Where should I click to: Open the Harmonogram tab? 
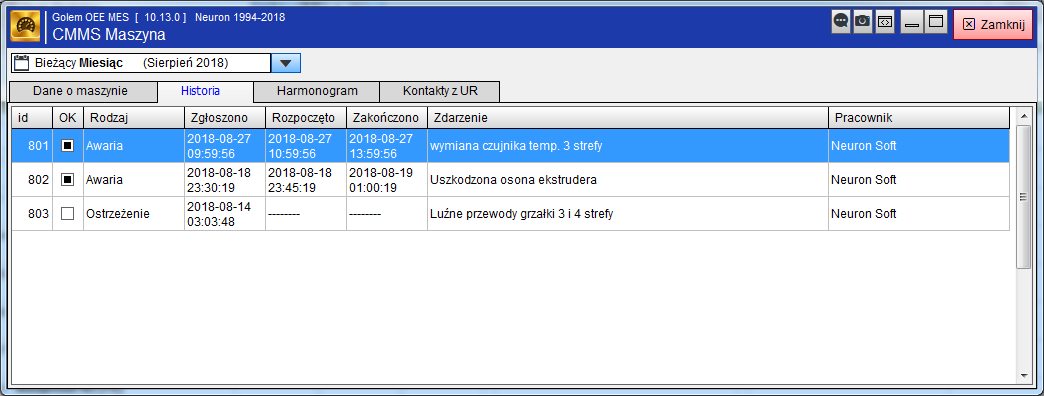tap(317, 91)
